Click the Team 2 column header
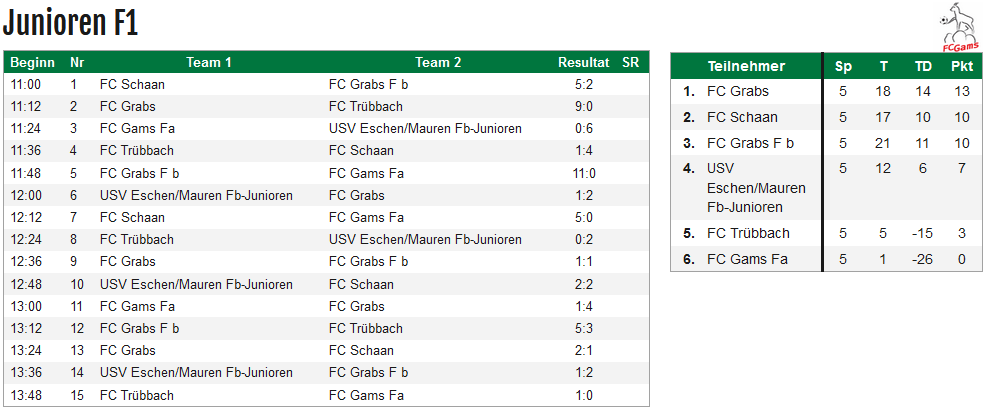984x409 pixels. click(438, 63)
